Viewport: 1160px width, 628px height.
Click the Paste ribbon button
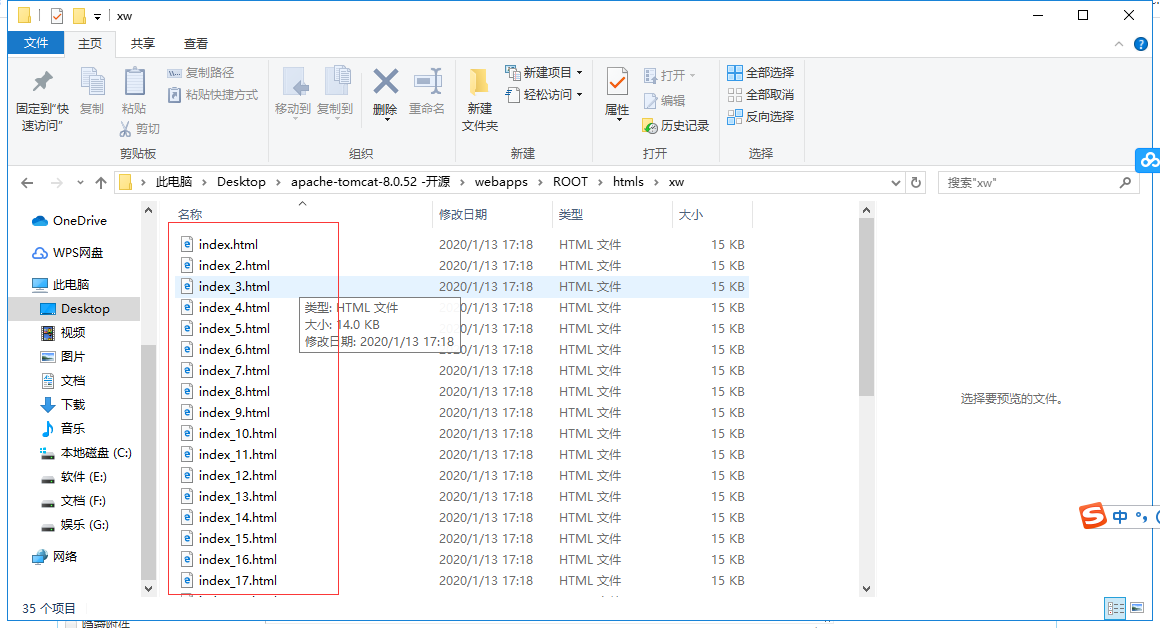click(134, 92)
